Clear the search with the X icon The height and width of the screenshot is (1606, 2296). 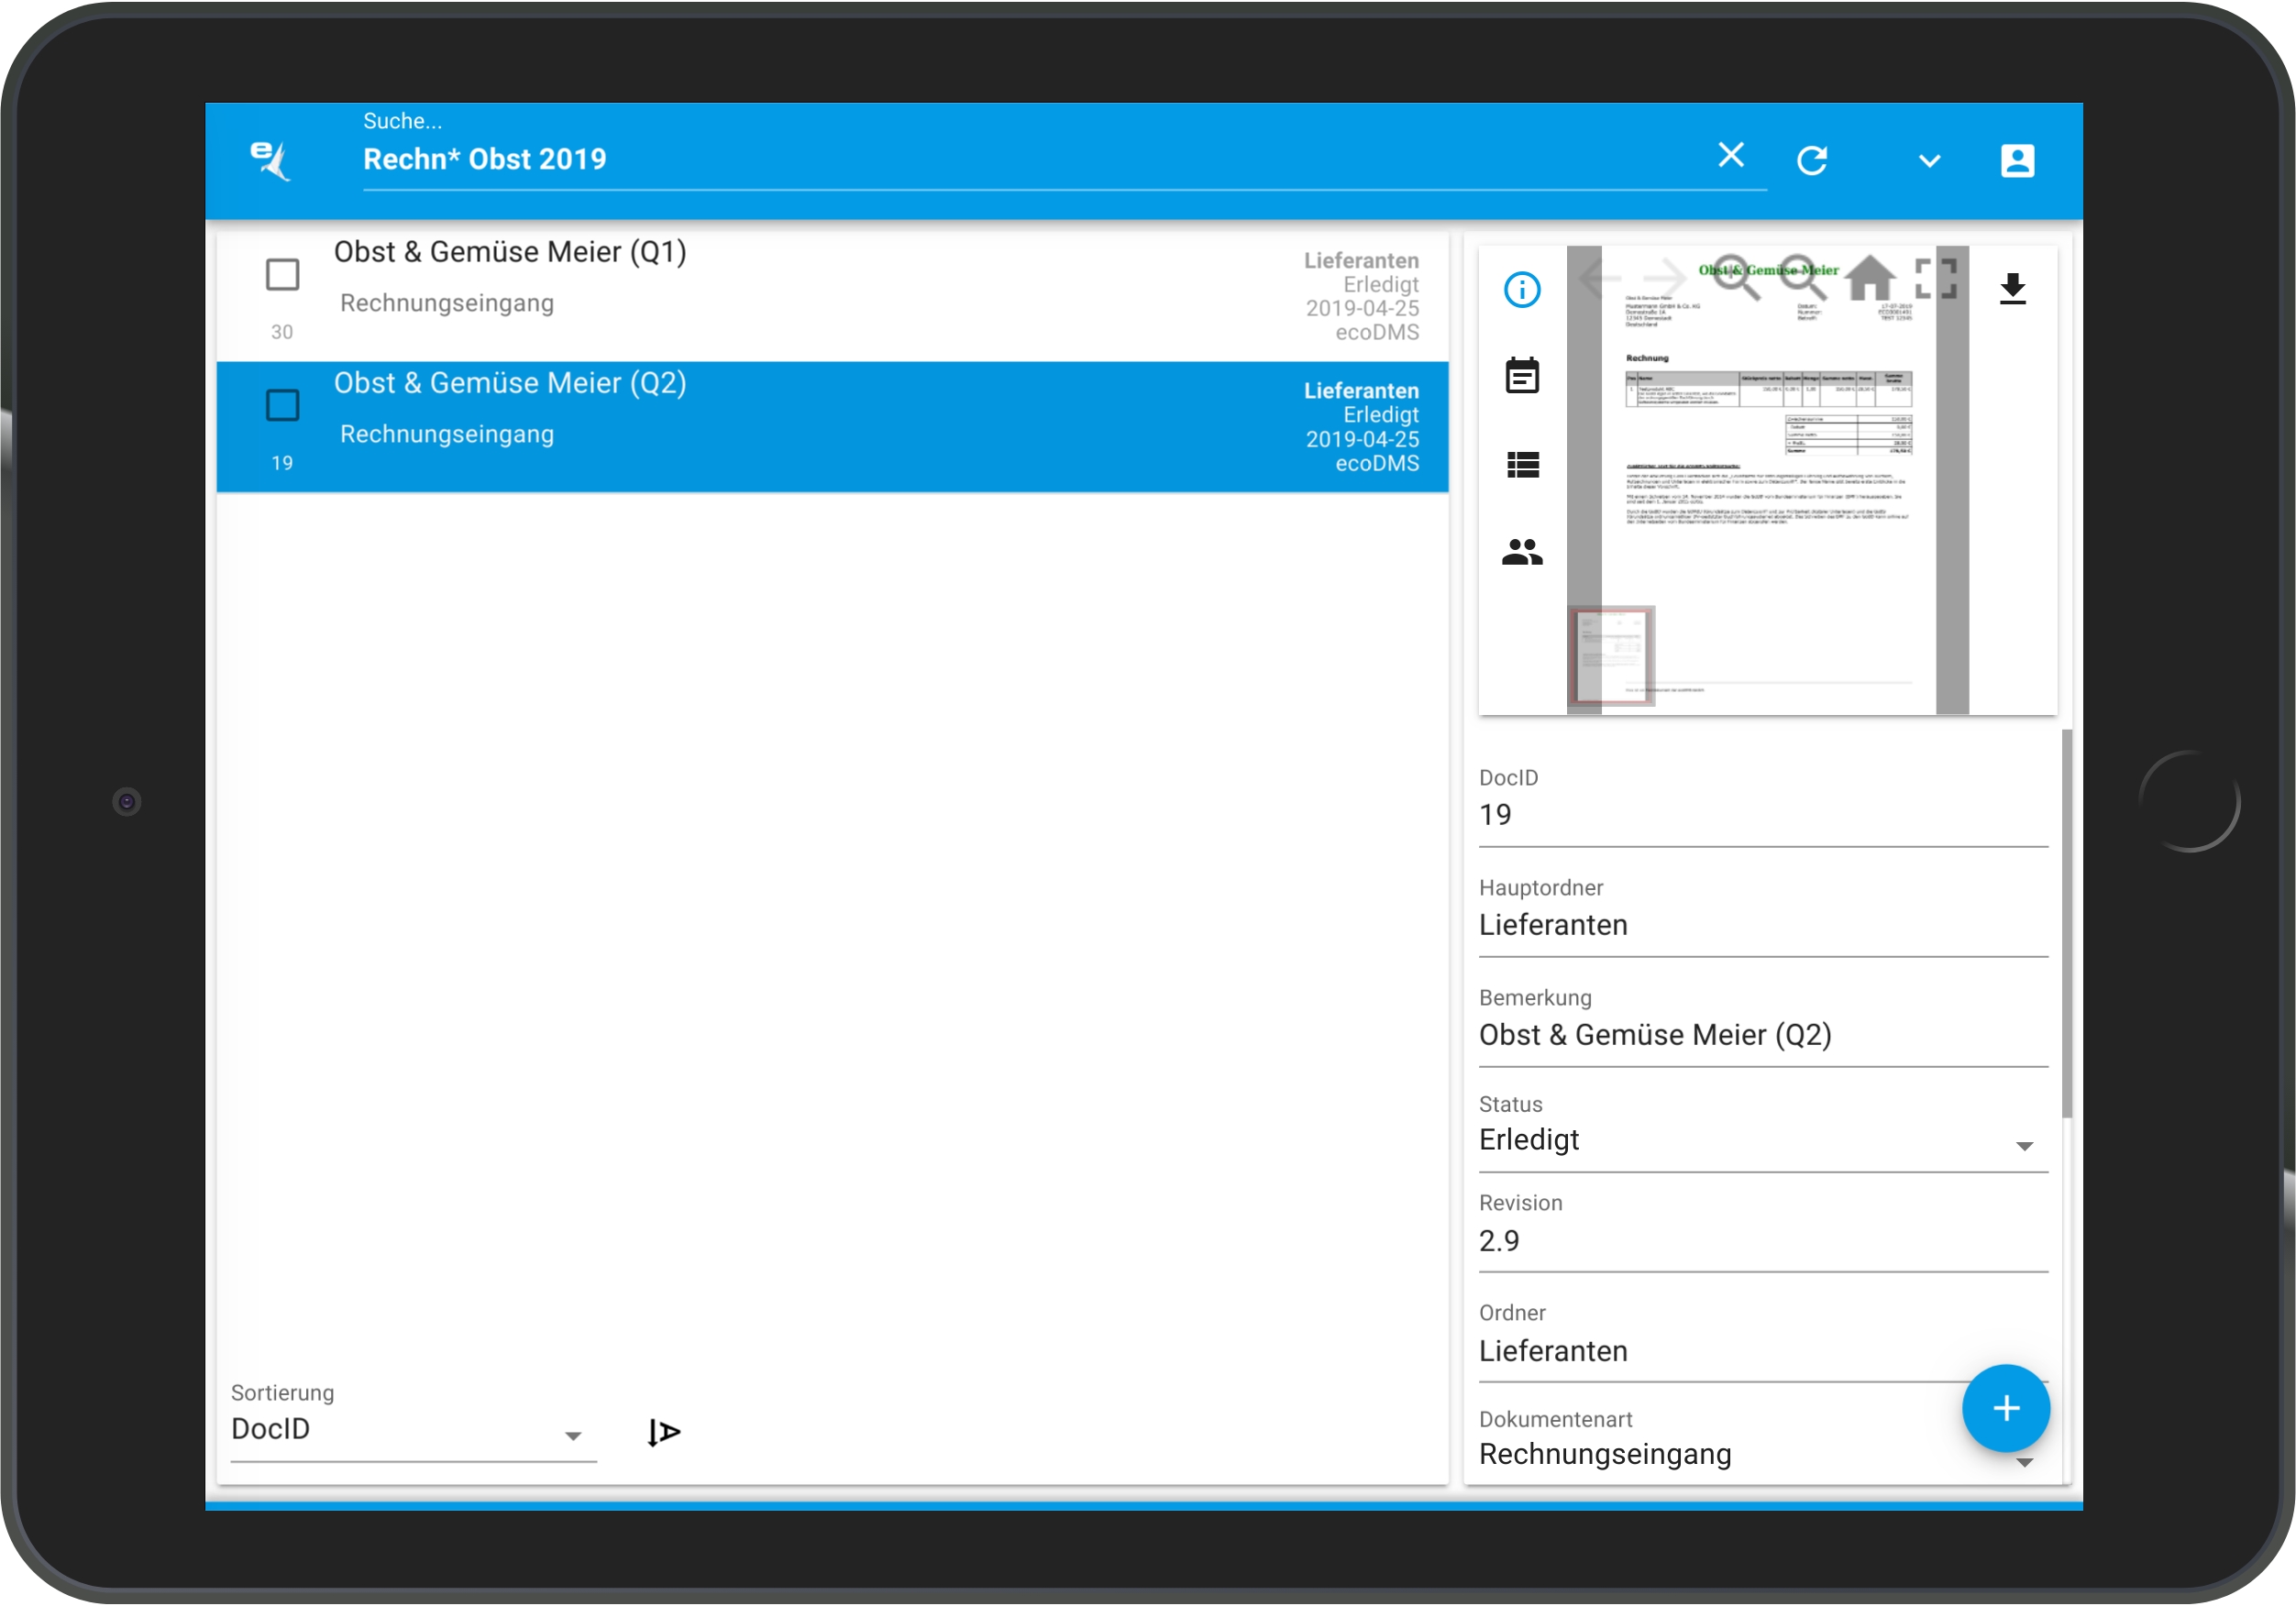(1730, 155)
